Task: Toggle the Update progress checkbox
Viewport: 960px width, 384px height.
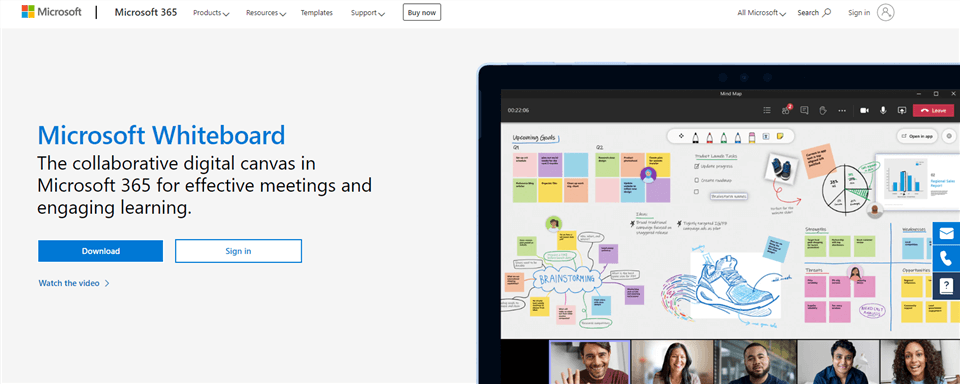Action: coord(697,166)
